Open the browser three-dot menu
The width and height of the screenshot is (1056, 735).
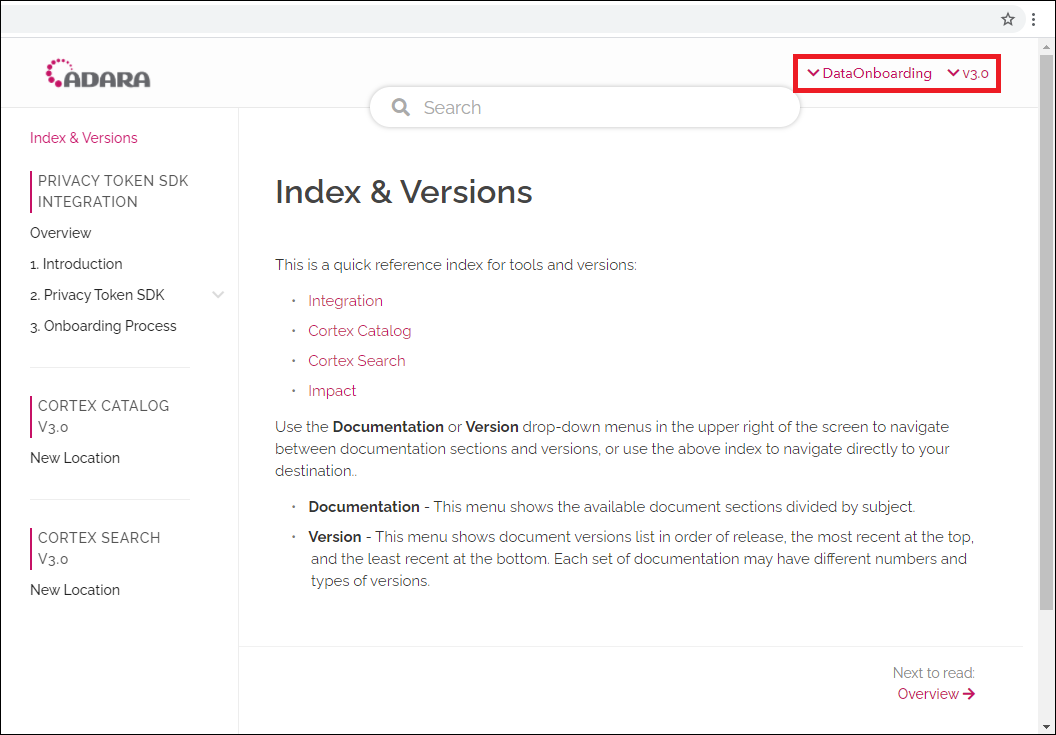1034,20
